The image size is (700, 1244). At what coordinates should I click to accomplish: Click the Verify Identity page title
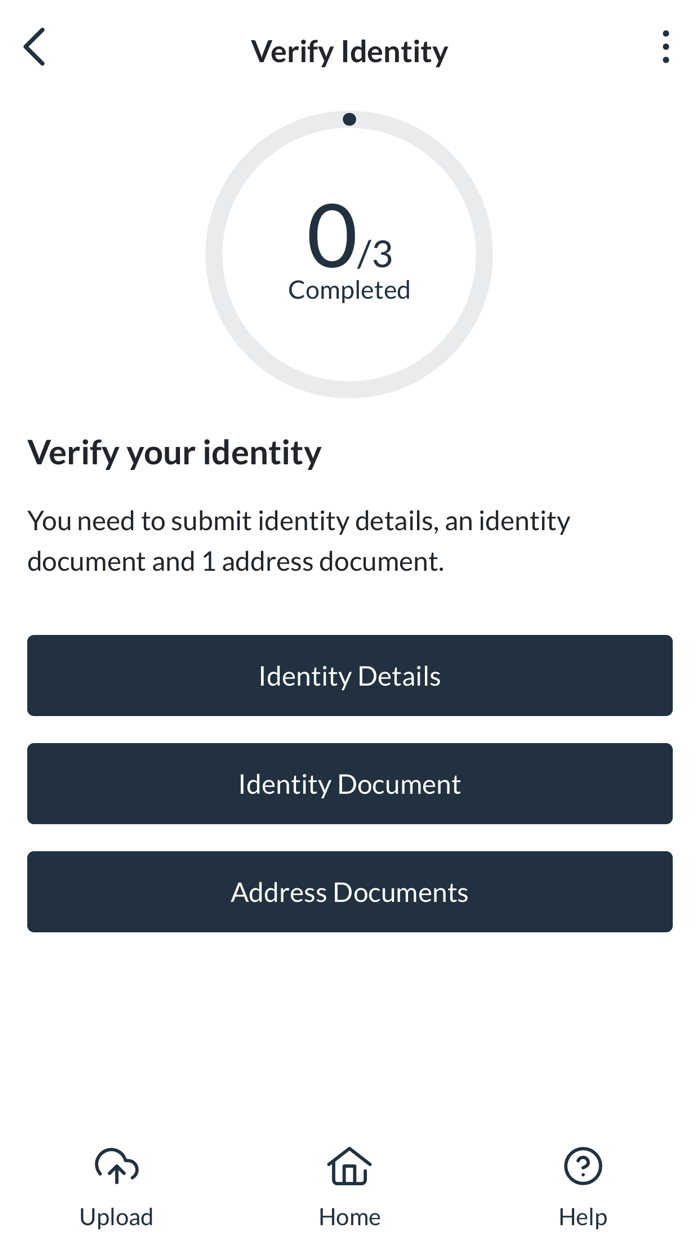click(x=349, y=51)
